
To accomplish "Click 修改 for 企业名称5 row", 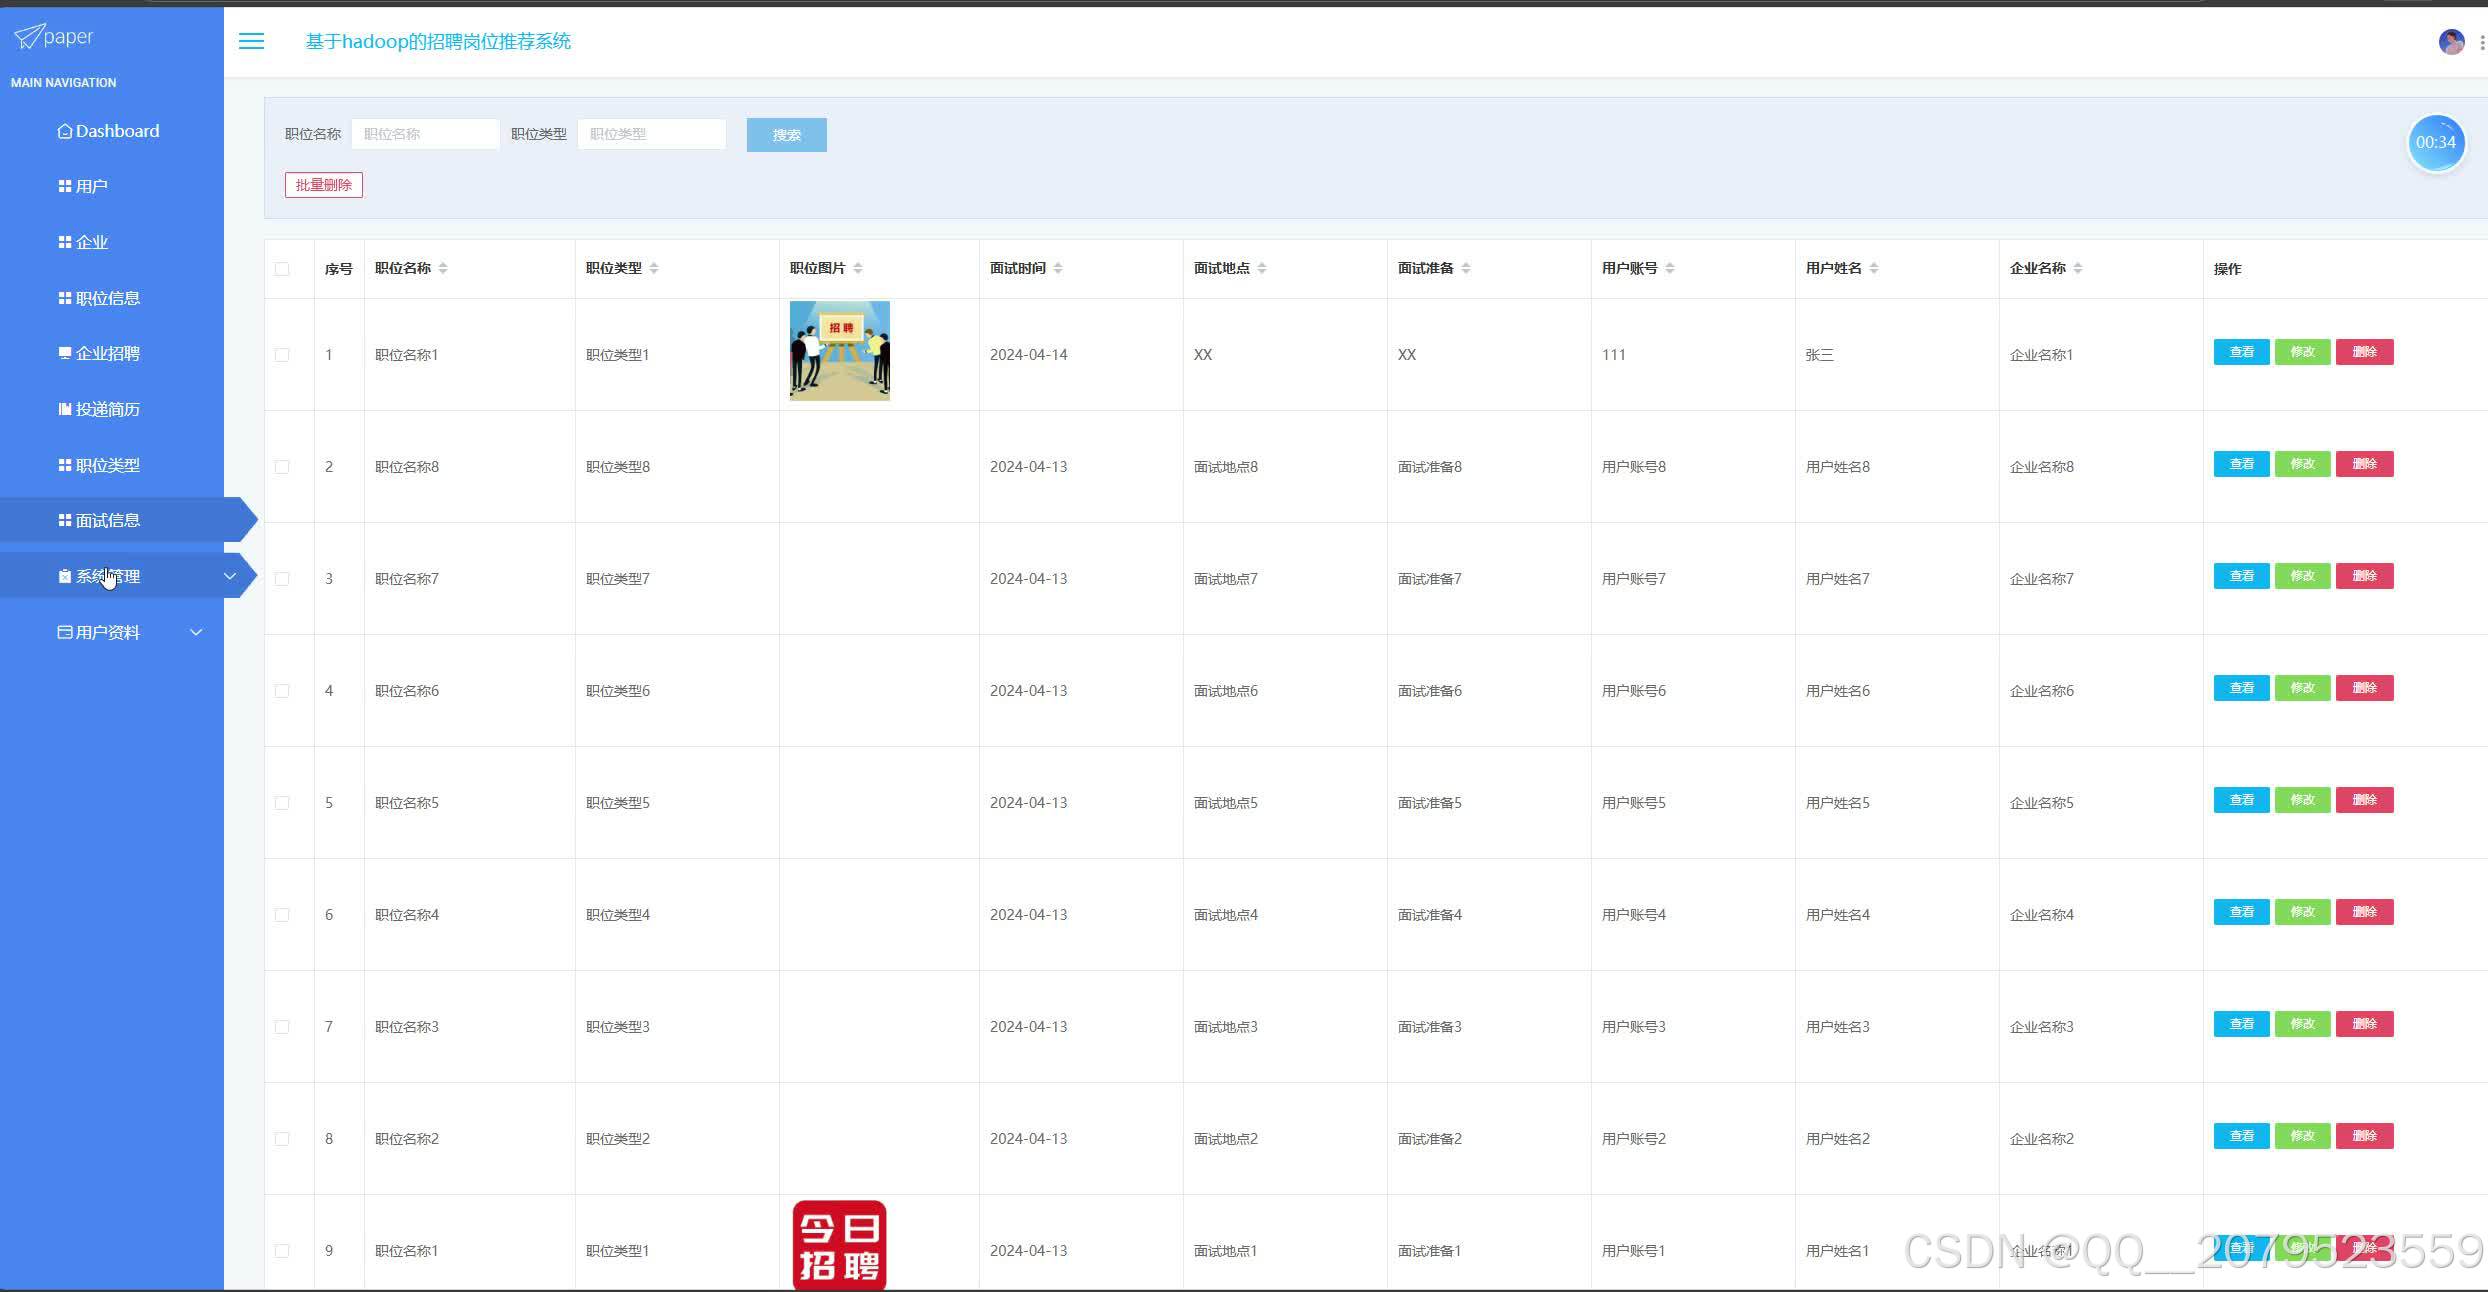I will (2302, 800).
